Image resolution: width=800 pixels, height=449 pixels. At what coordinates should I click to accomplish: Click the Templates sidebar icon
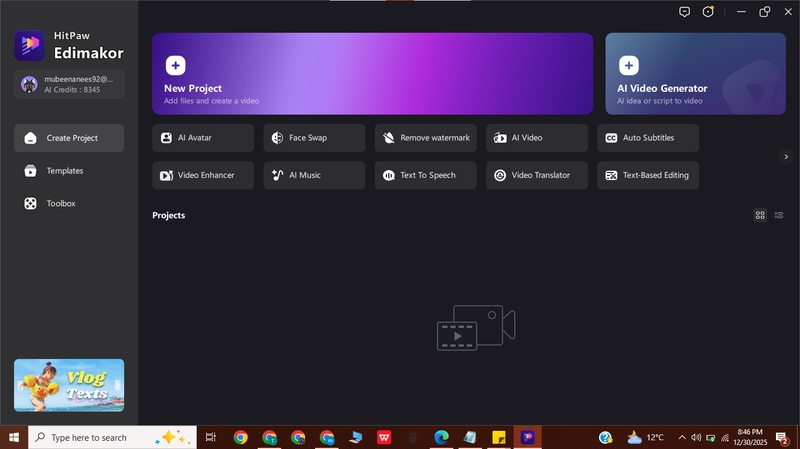point(30,170)
